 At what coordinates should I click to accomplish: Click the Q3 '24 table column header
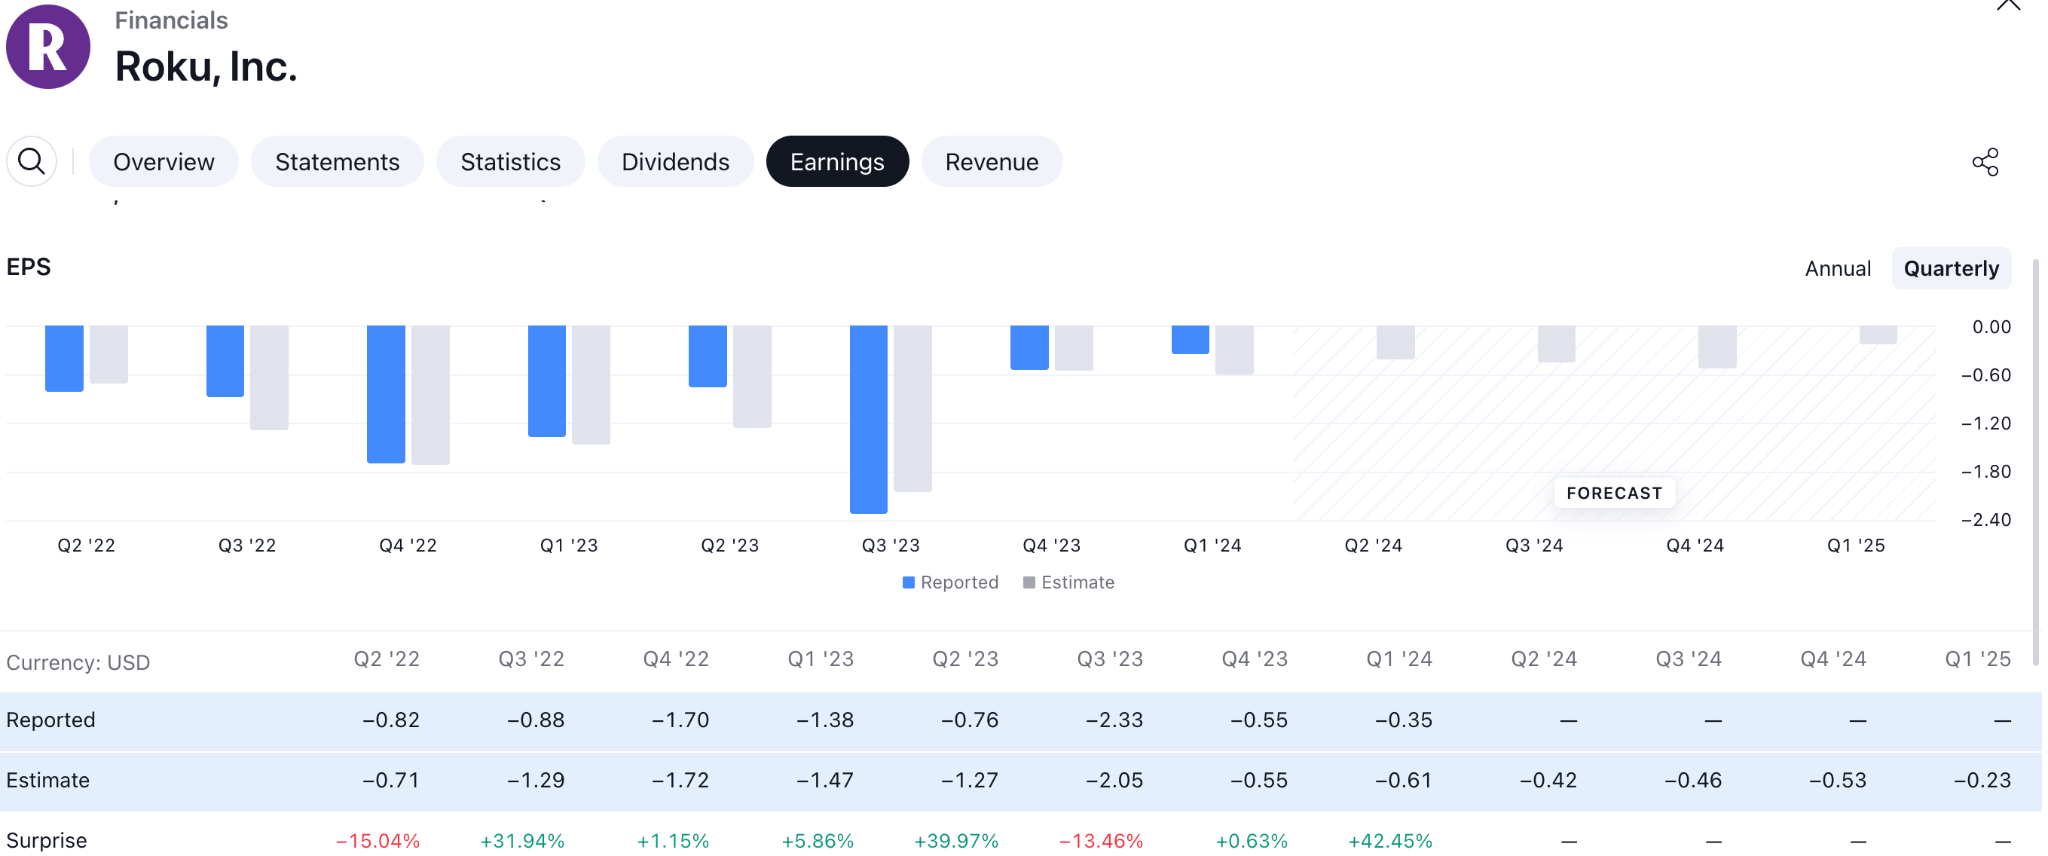pos(1689,659)
